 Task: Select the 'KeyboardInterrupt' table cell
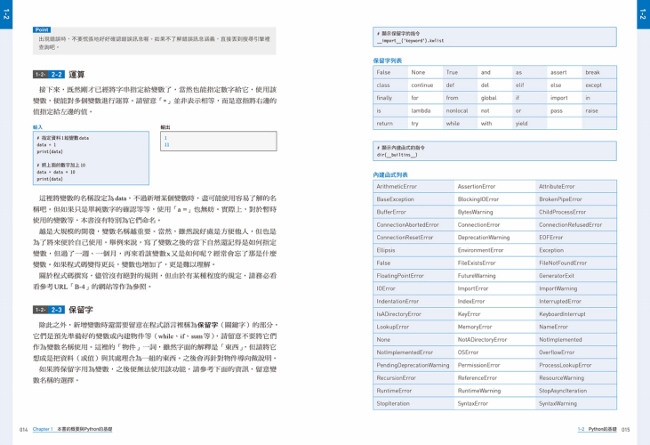coord(576,314)
